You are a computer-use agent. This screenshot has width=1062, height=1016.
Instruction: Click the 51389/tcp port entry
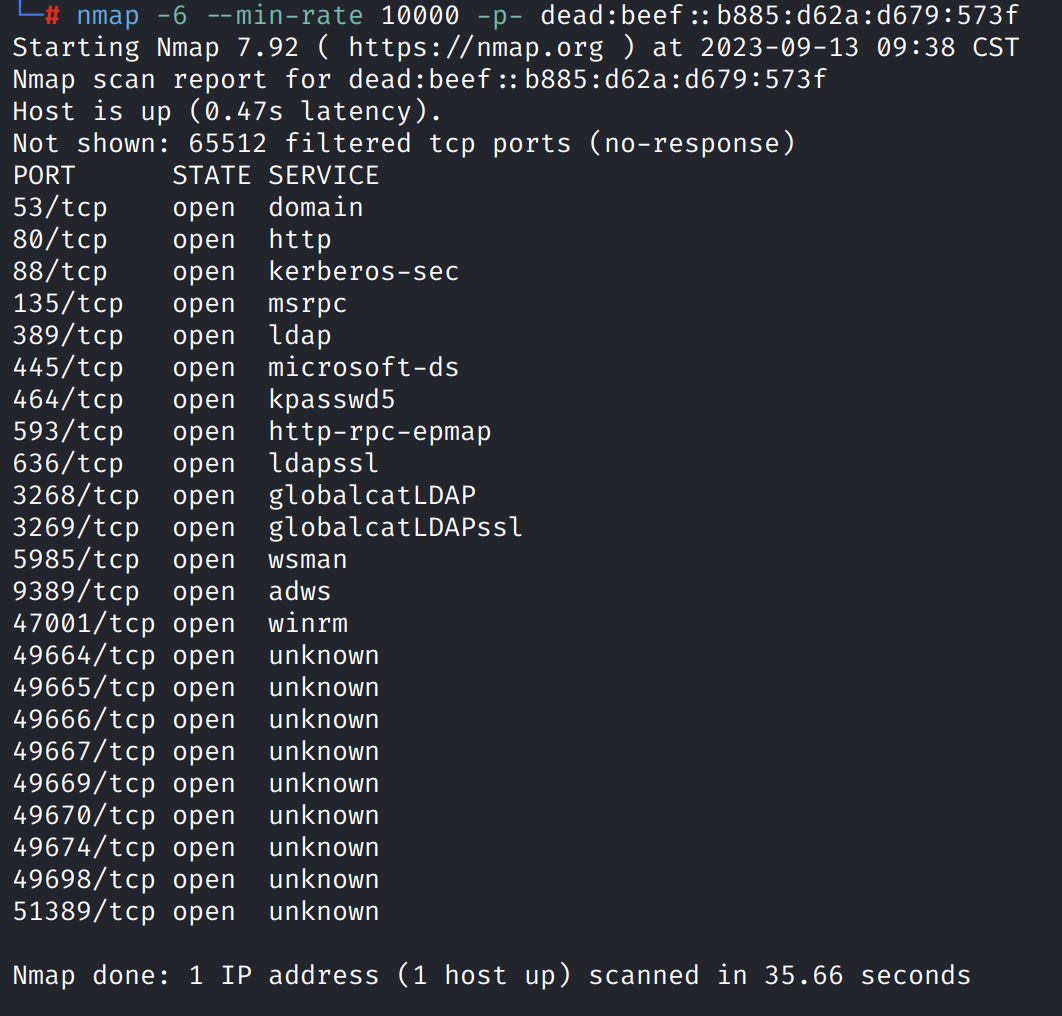click(x=84, y=911)
